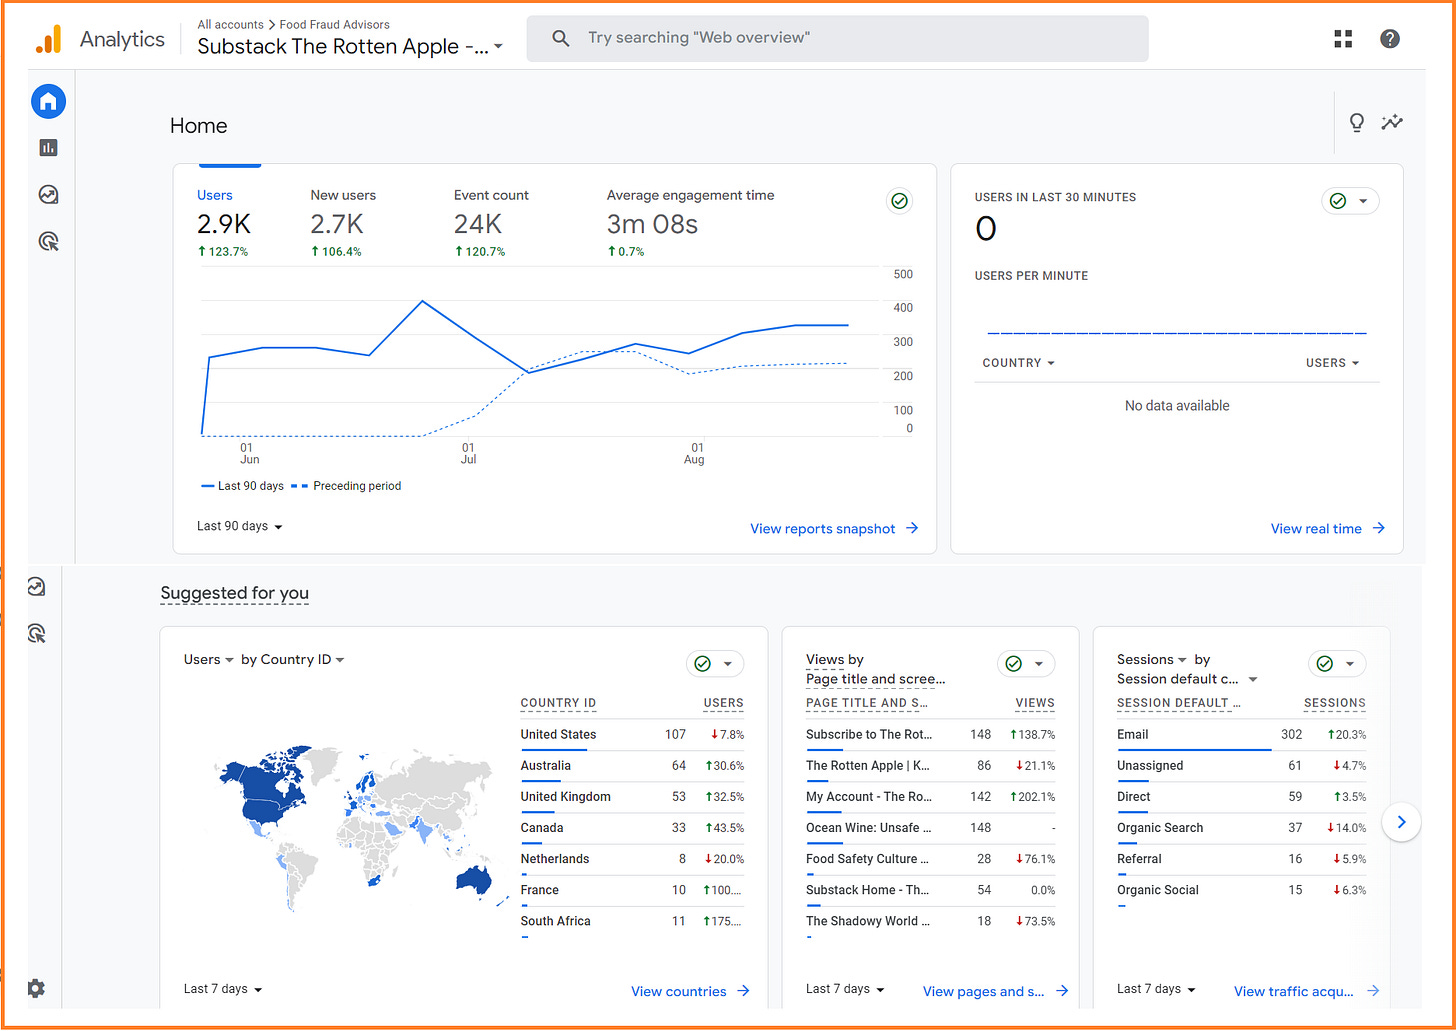Click the All accounts breadcrumb
The width and height of the screenshot is (1456, 1031).
pyautogui.click(x=230, y=24)
